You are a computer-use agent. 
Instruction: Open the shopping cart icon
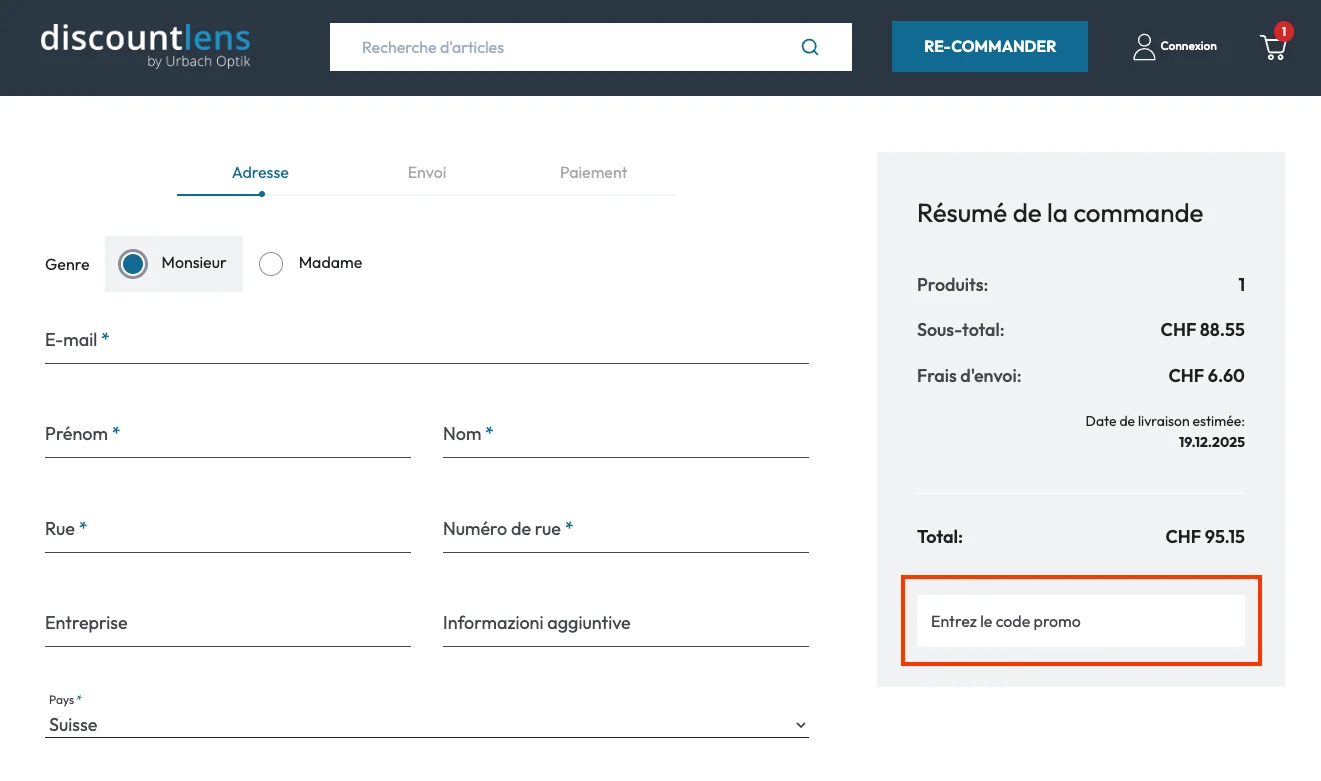pyautogui.click(x=1272, y=48)
